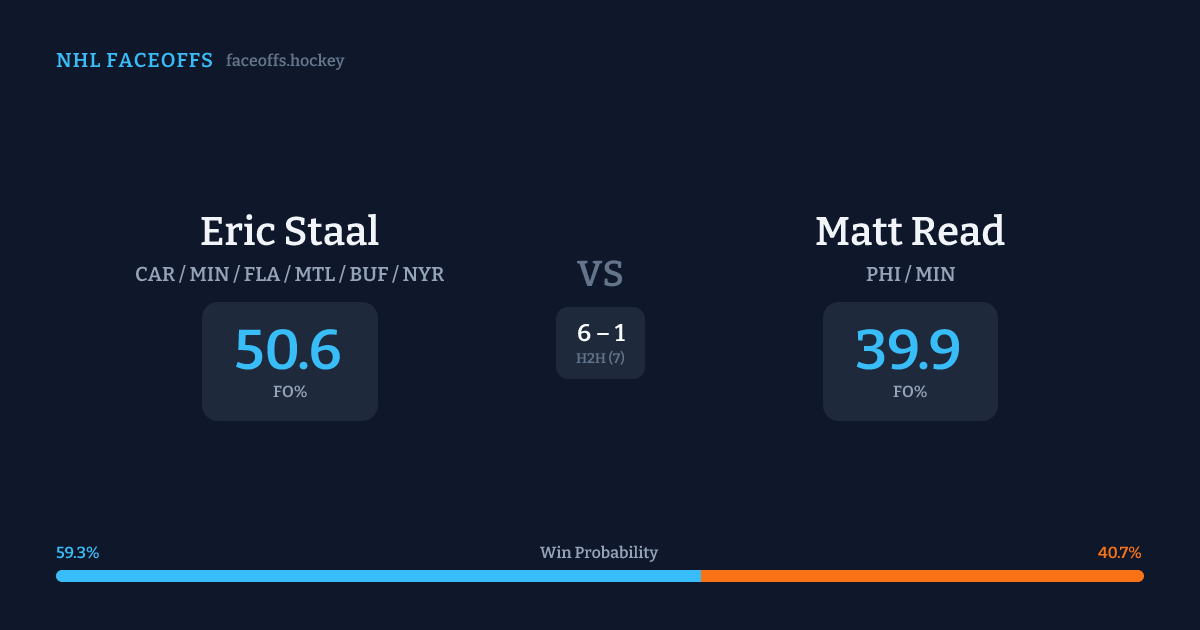1200x630 pixels.
Task: Click the PHI / MIN team text
Action: [909, 274]
